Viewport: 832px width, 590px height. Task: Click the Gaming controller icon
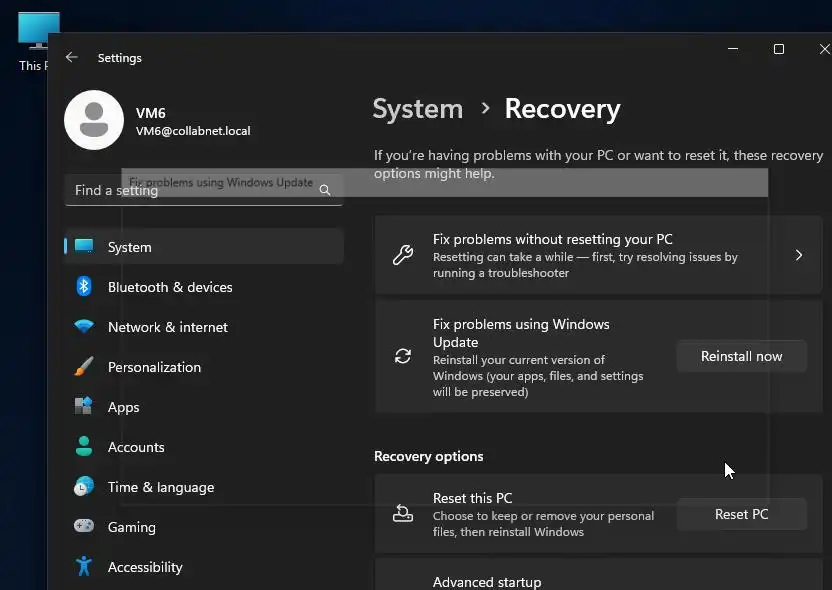(84, 526)
